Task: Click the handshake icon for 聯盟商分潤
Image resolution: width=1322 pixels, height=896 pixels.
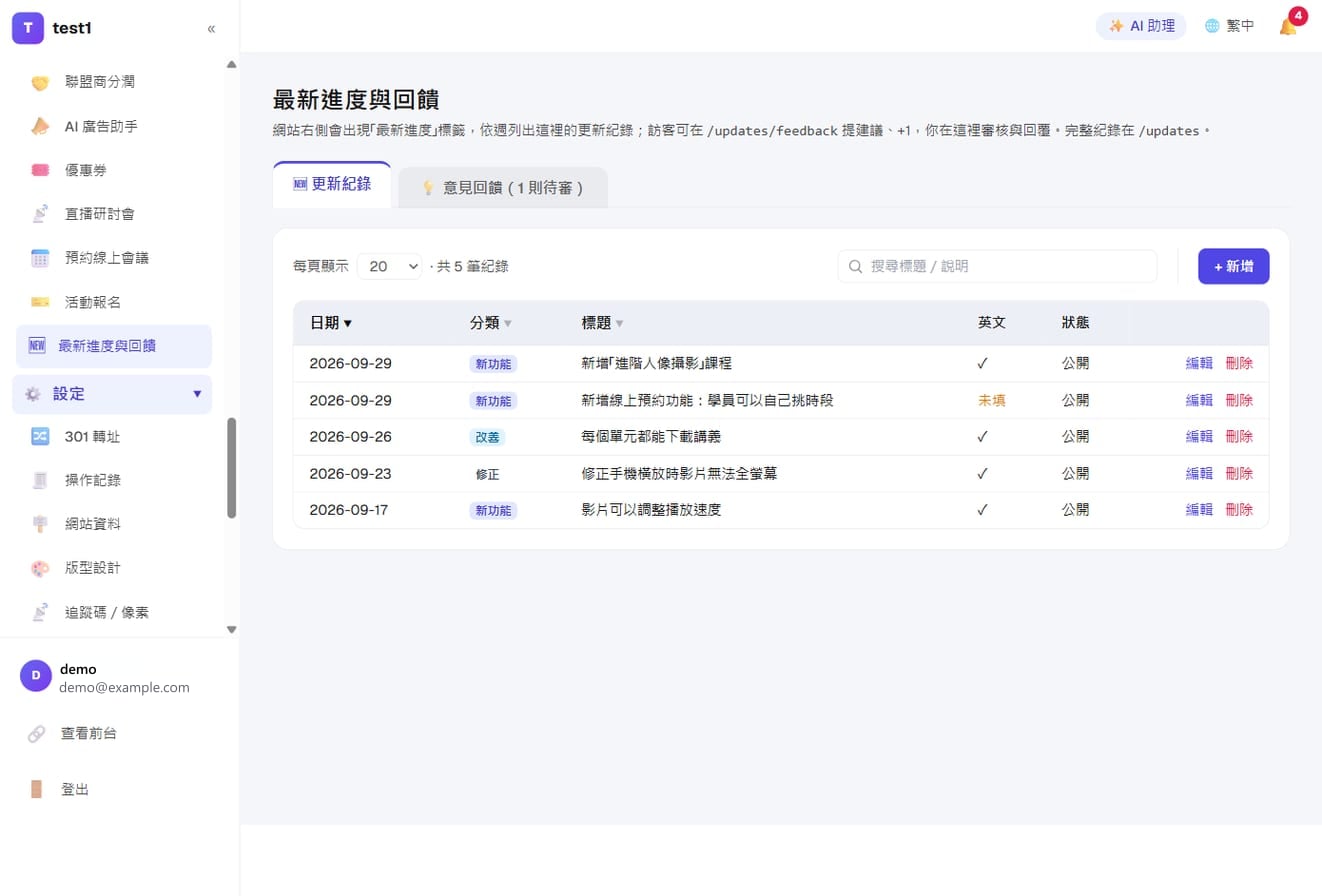Action: pyautogui.click(x=40, y=82)
